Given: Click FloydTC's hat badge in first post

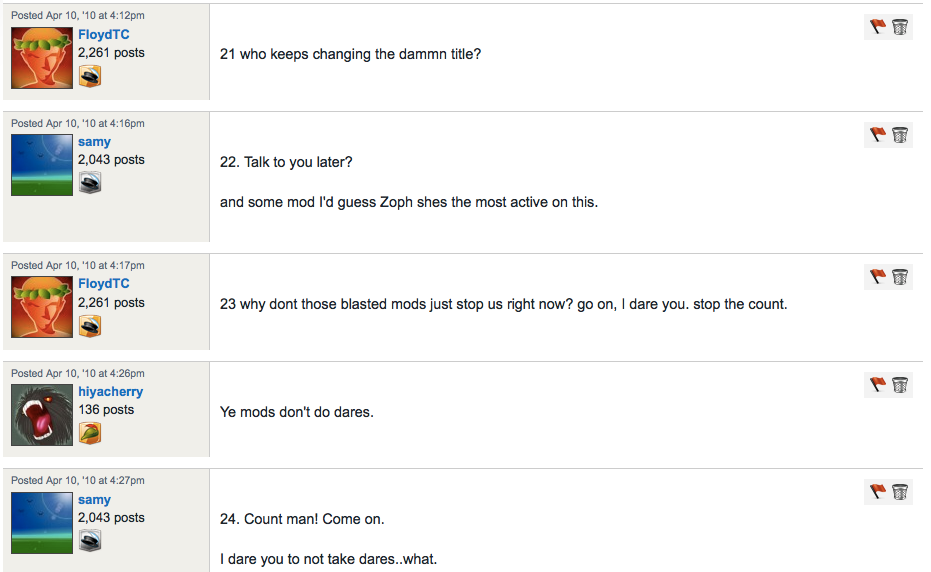Looking at the screenshot, I should 90,76.
